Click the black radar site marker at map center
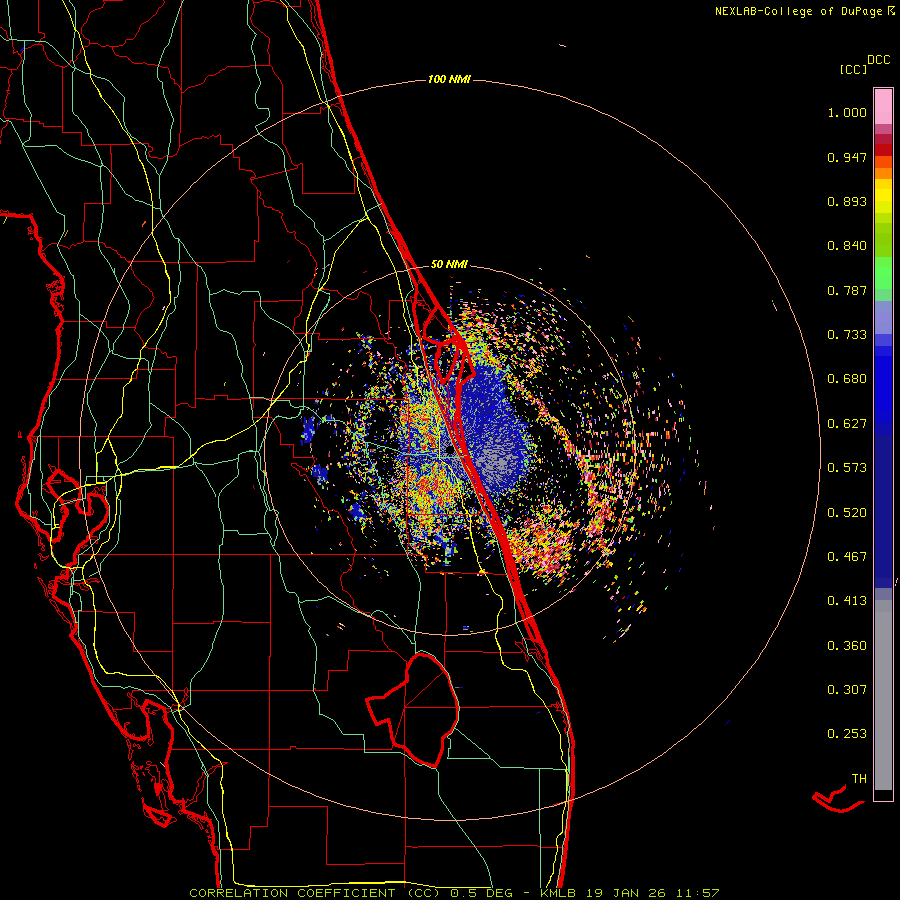This screenshot has height=900, width=900. [450, 451]
